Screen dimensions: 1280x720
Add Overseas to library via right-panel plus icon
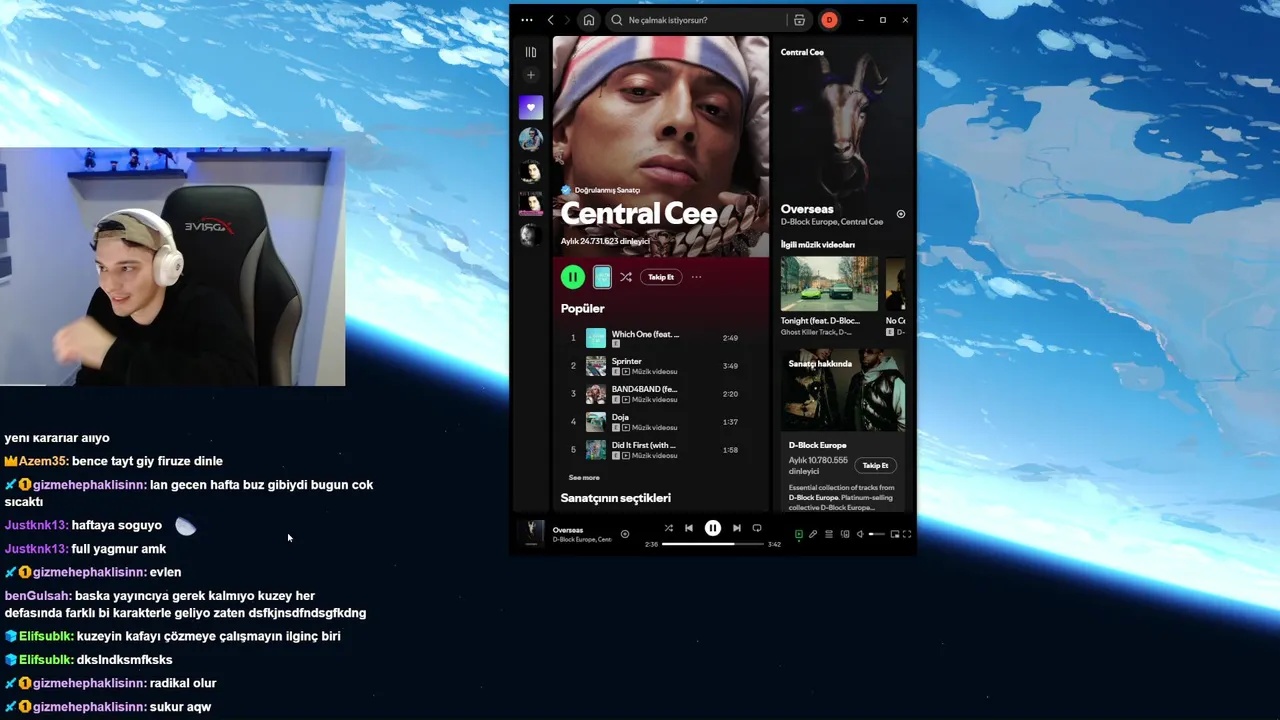point(900,214)
